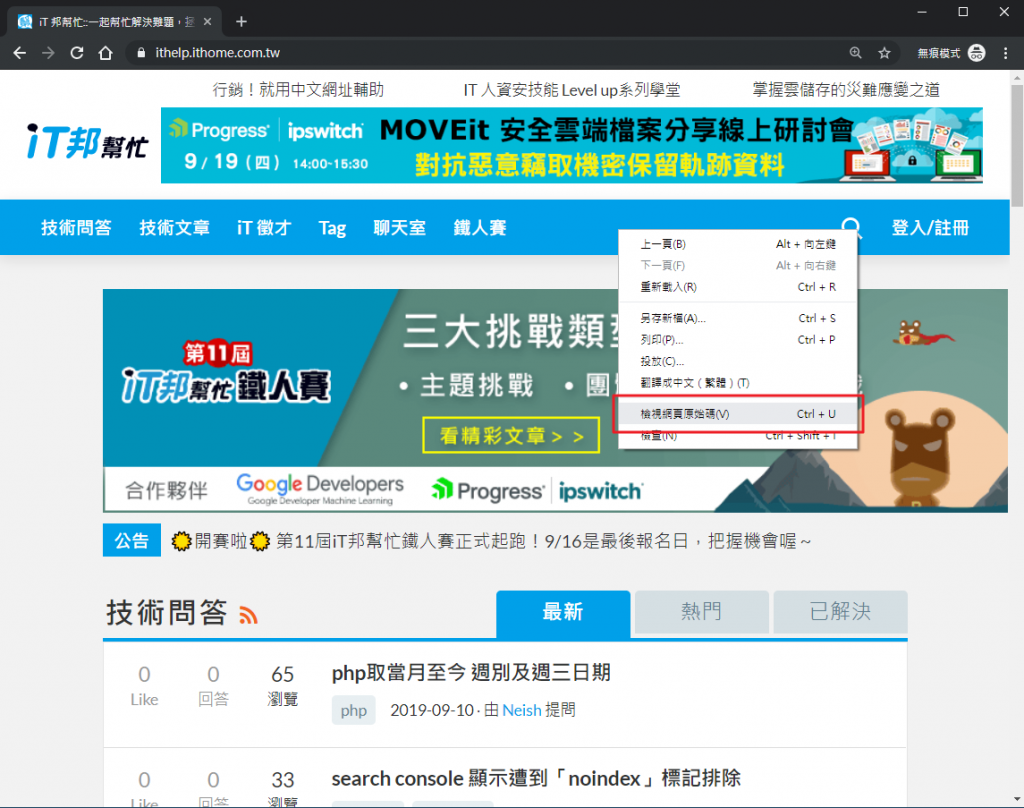Open 掌握雲儲存的災難應變之道 link
The height and width of the screenshot is (808, 1024).
coord(846,89)
